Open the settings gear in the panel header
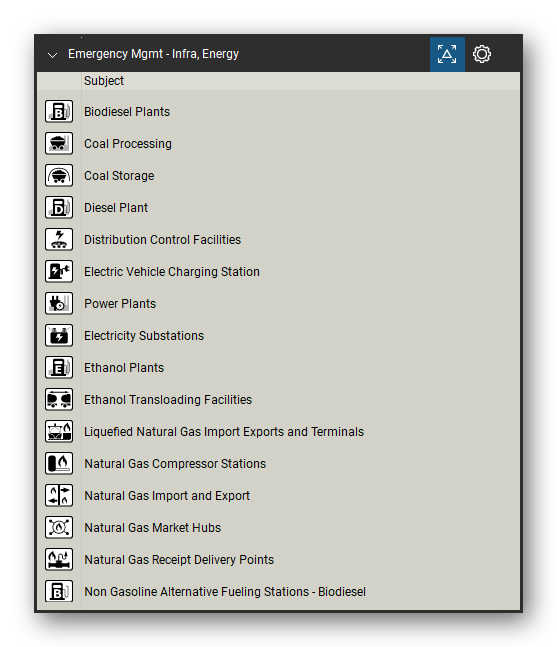Screen dimensions: 557x647 [482, 54]
